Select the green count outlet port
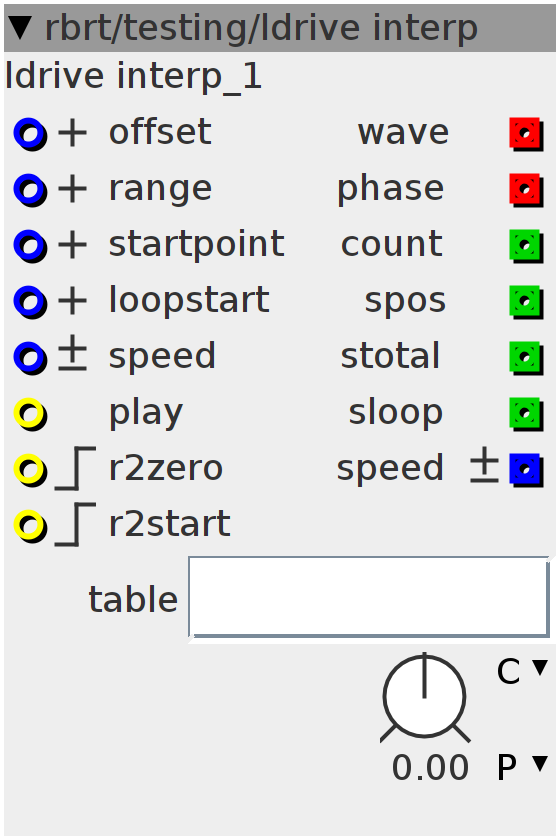The width and height of the screenshot is (560, 840). click(x=526, y=246)
